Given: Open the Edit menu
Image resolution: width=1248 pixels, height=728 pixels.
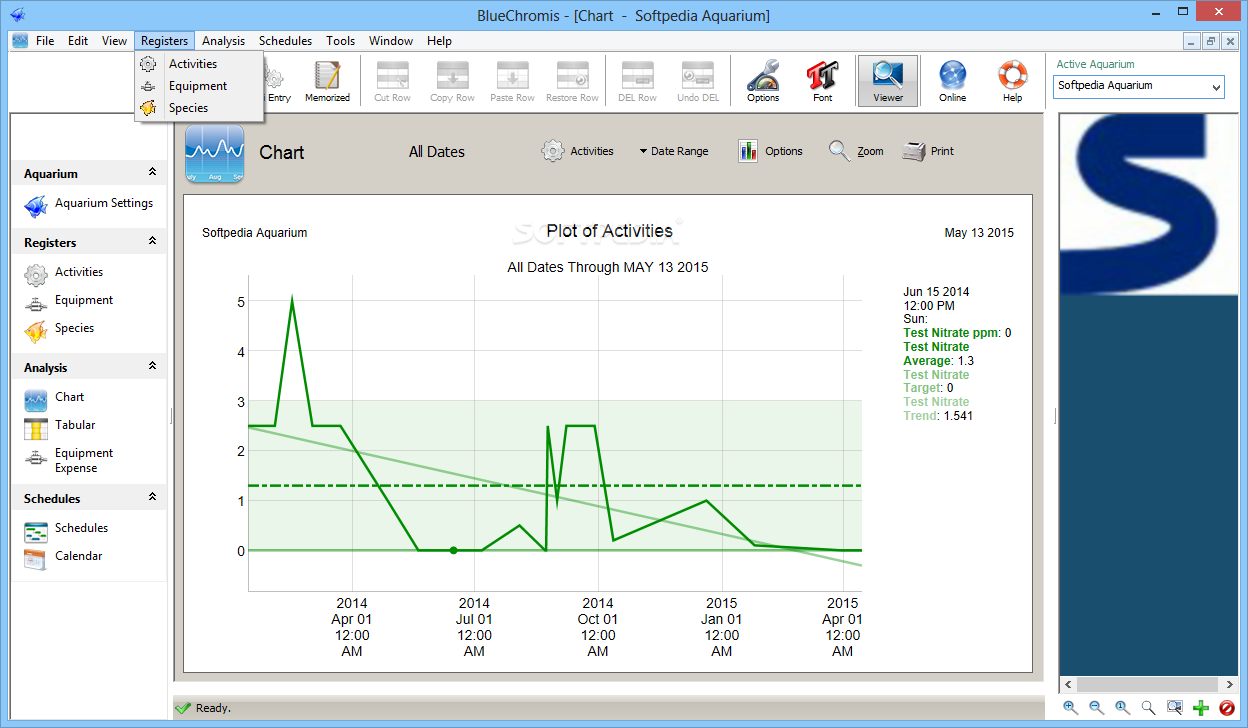Looking at the screenshot, I should tap(78, 41).
